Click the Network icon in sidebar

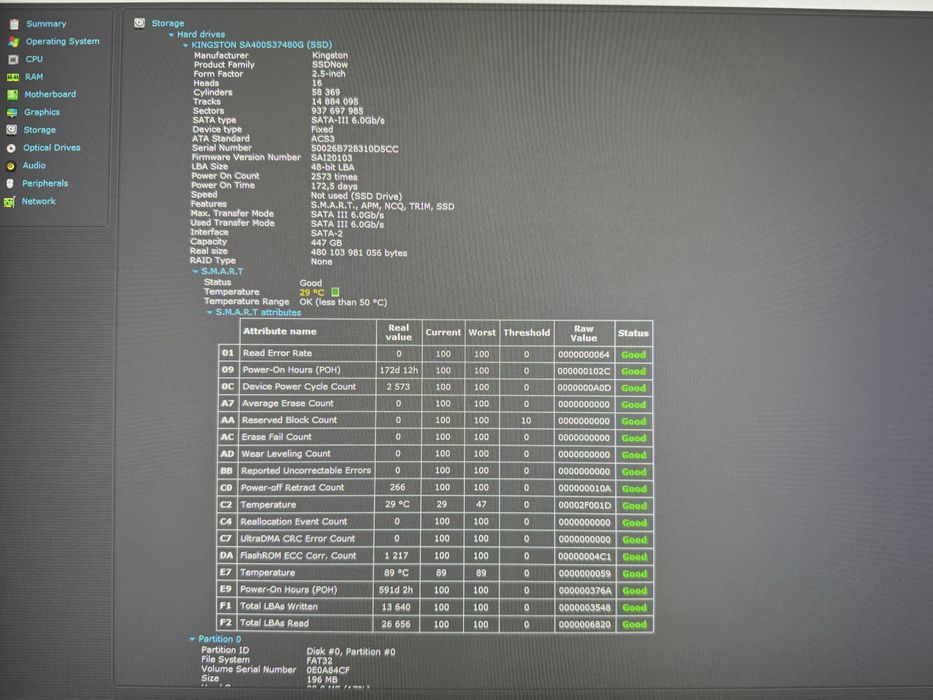[9, 202]
